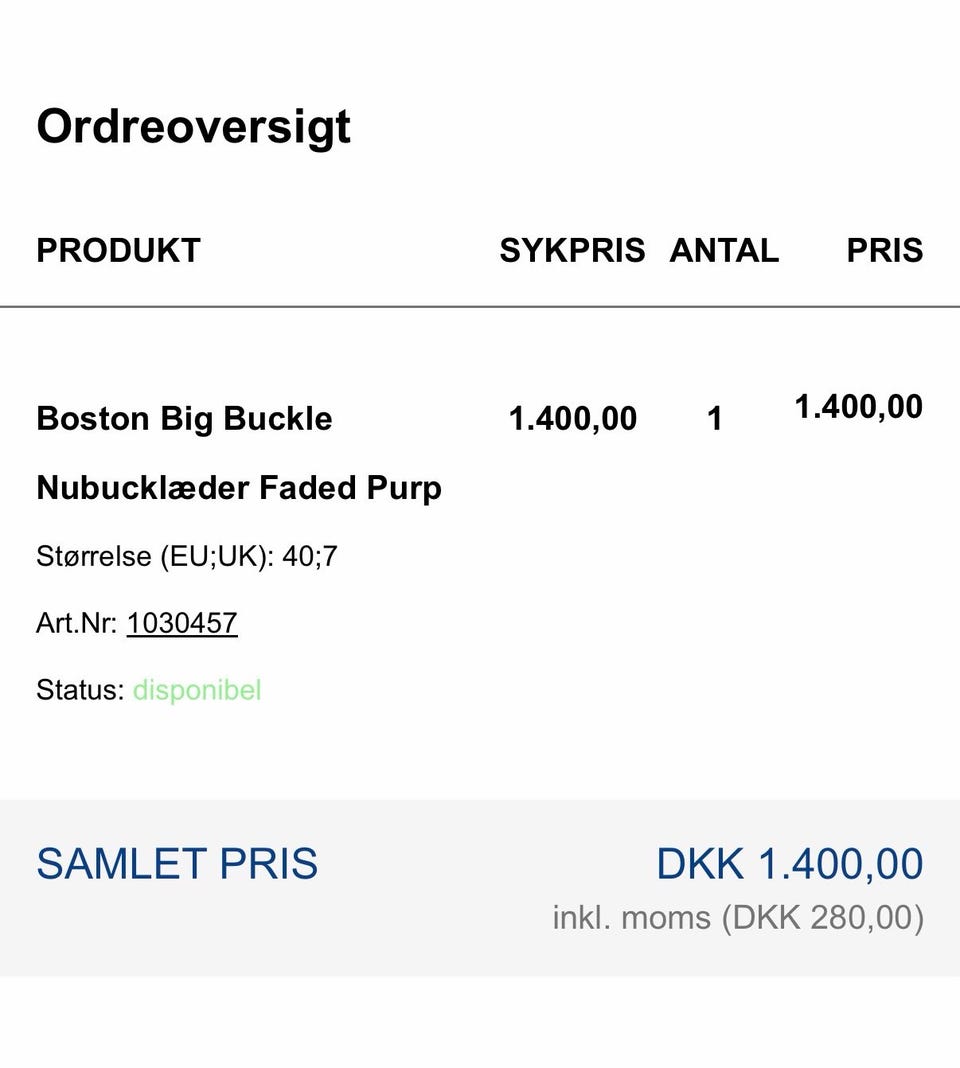Select the SYKPRIS column header
Viewport: 960px width, 1068px height.
point(572,250)
